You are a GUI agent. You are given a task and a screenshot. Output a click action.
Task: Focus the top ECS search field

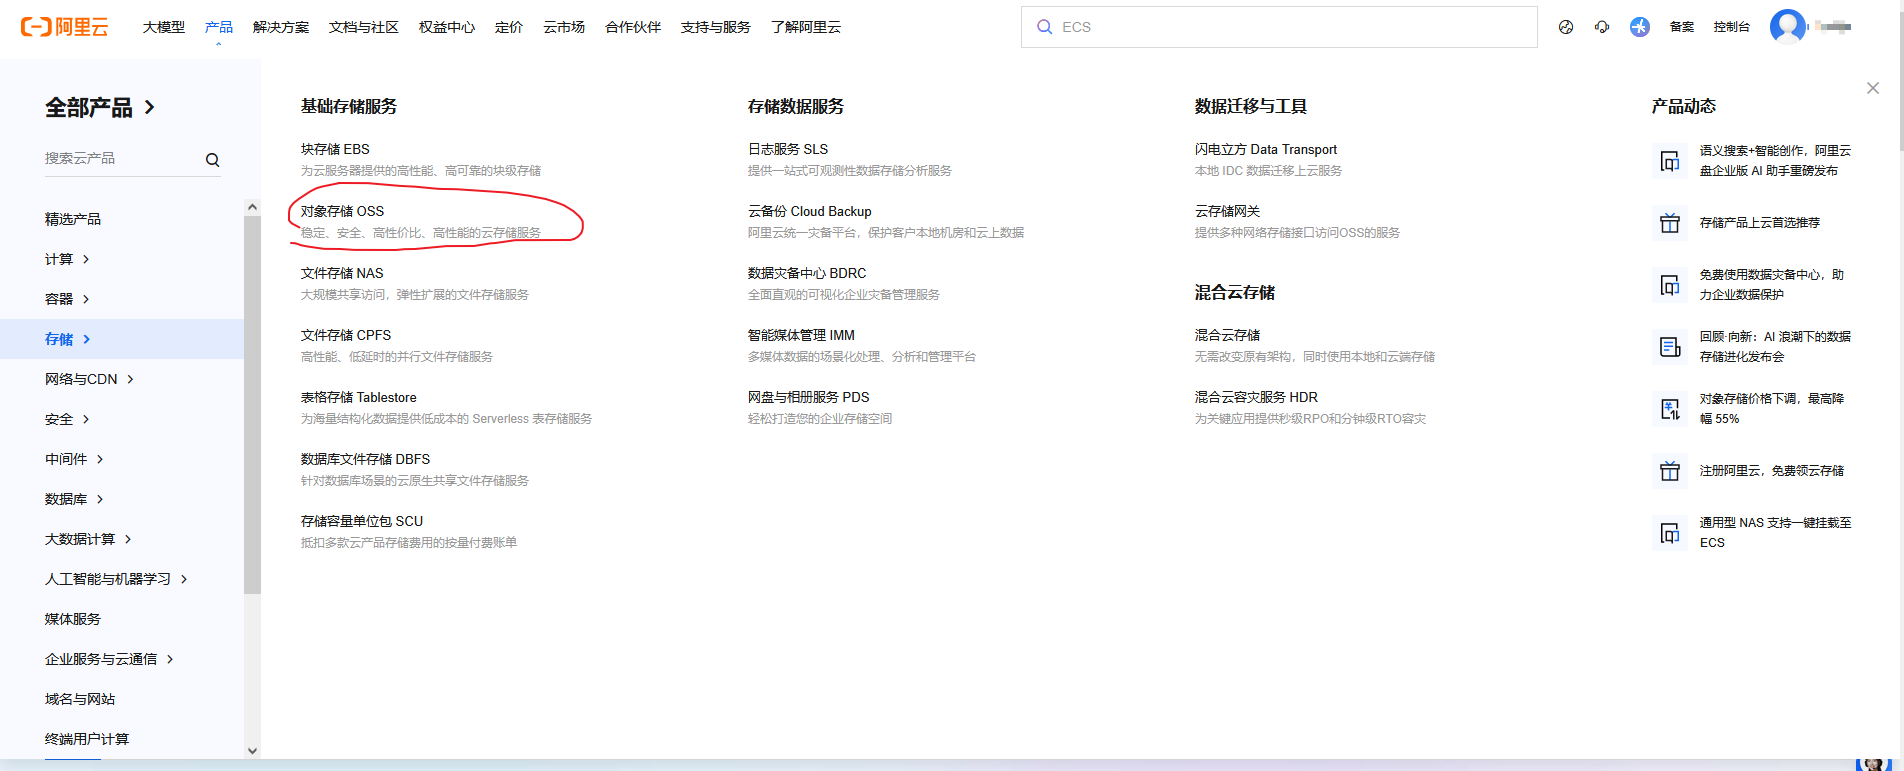point(1279,27)
